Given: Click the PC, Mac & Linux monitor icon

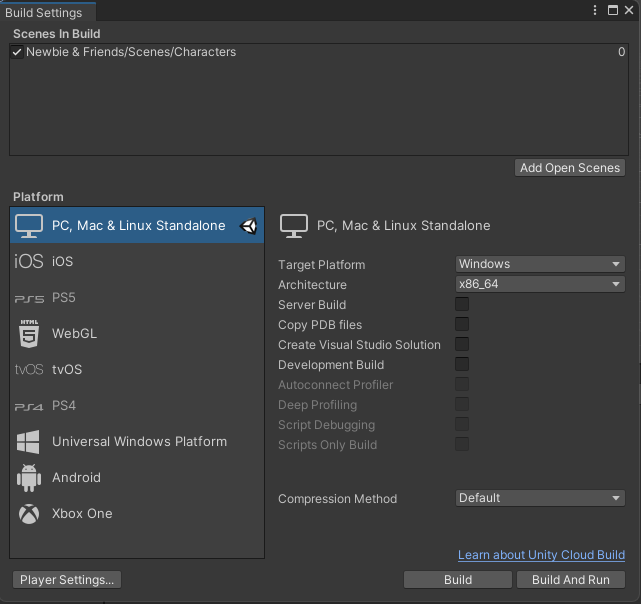Looking at the screenshot, I should [x=29, y=226].
